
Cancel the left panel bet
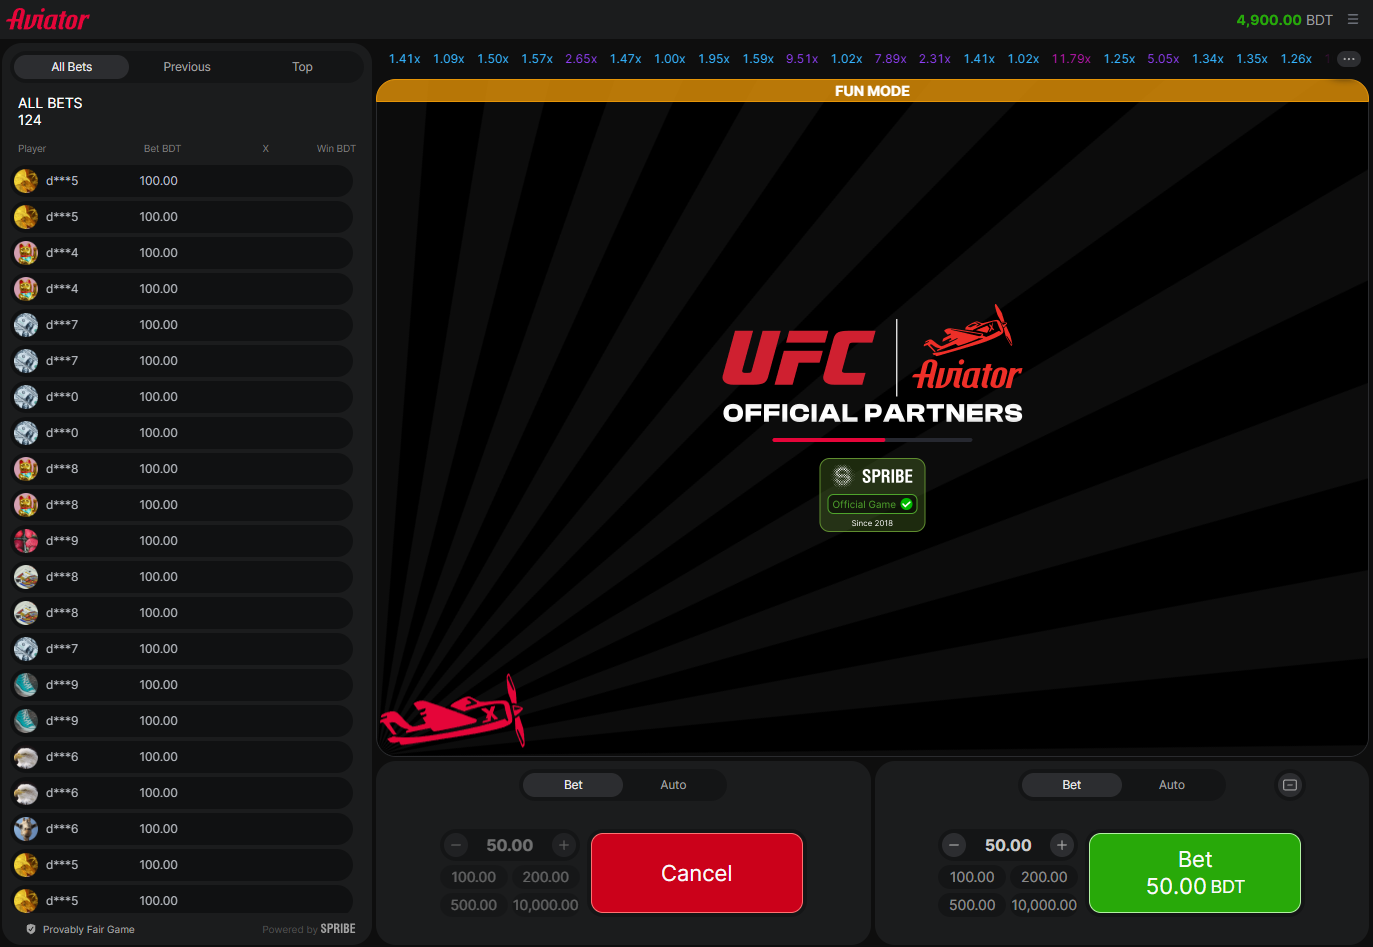pyautogui.click(x=697, y=873)
